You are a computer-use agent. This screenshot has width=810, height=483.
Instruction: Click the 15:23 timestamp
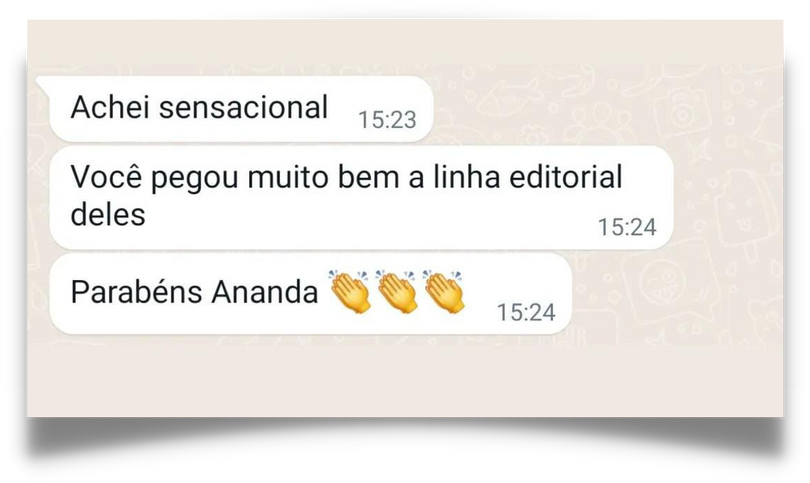[x=387, y=120]
